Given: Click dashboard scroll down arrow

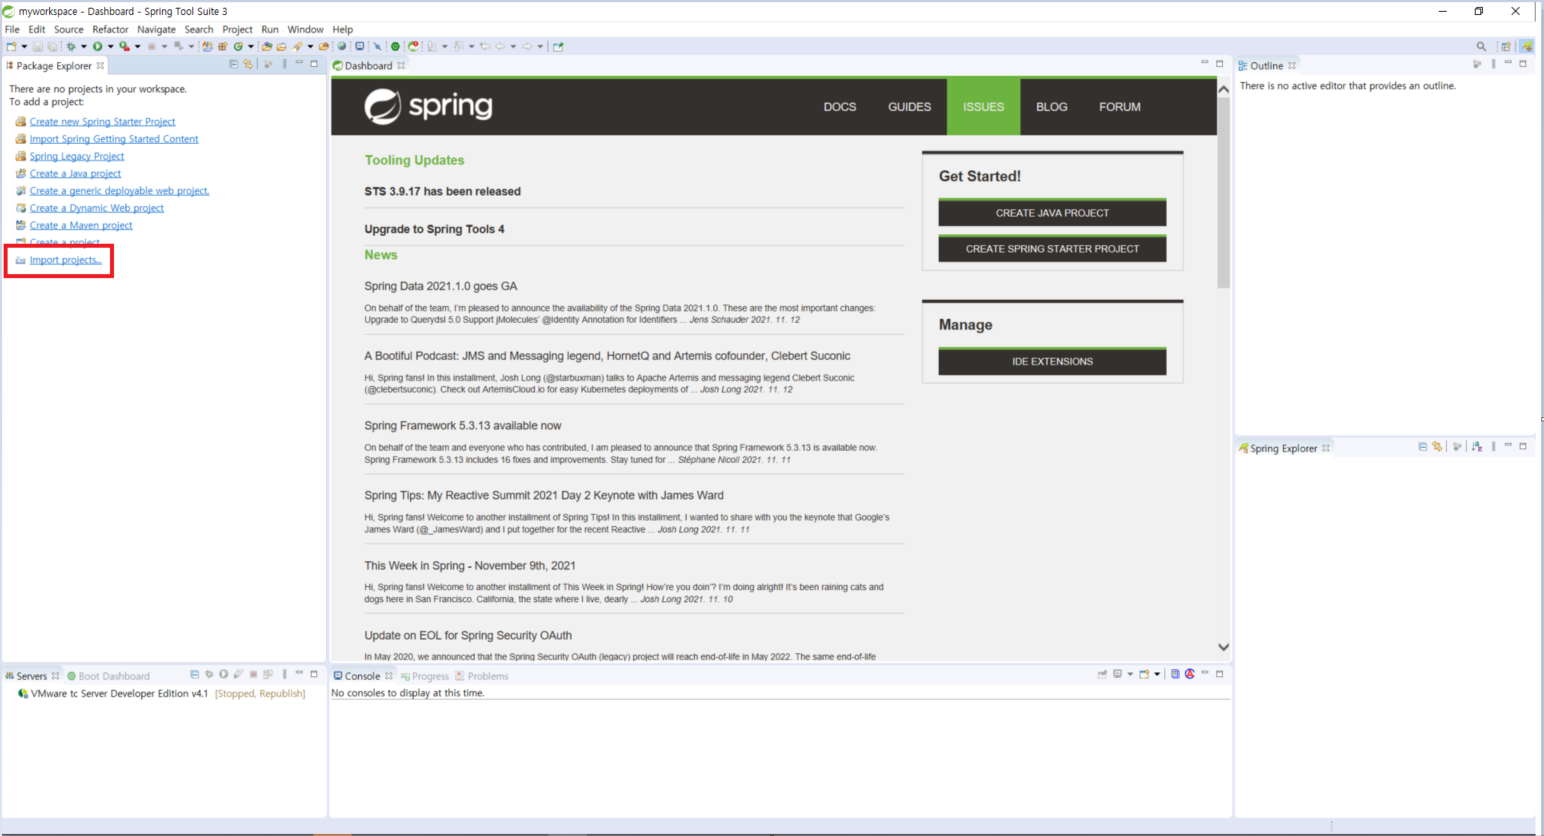Looking at the screenshot, I should click(x=1223, y=647).
